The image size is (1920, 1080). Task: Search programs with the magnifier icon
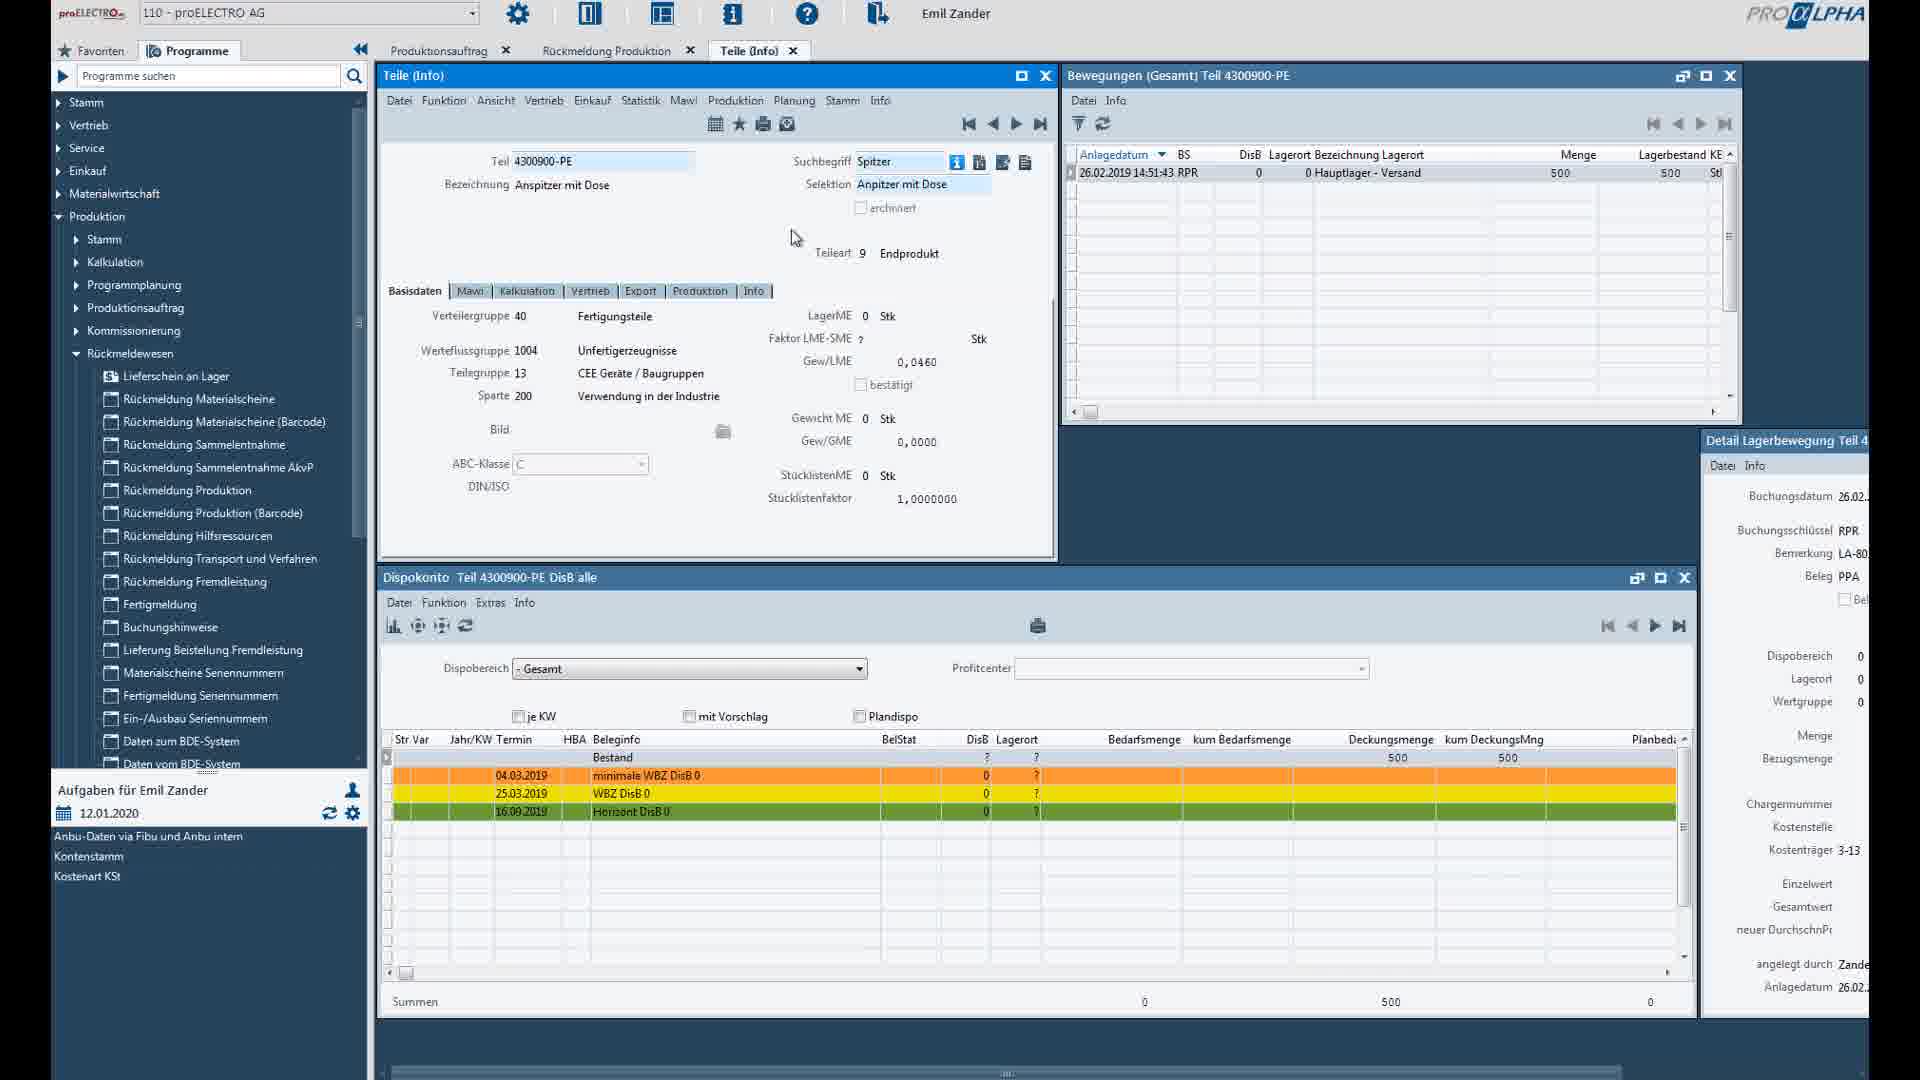pos(354,76)
